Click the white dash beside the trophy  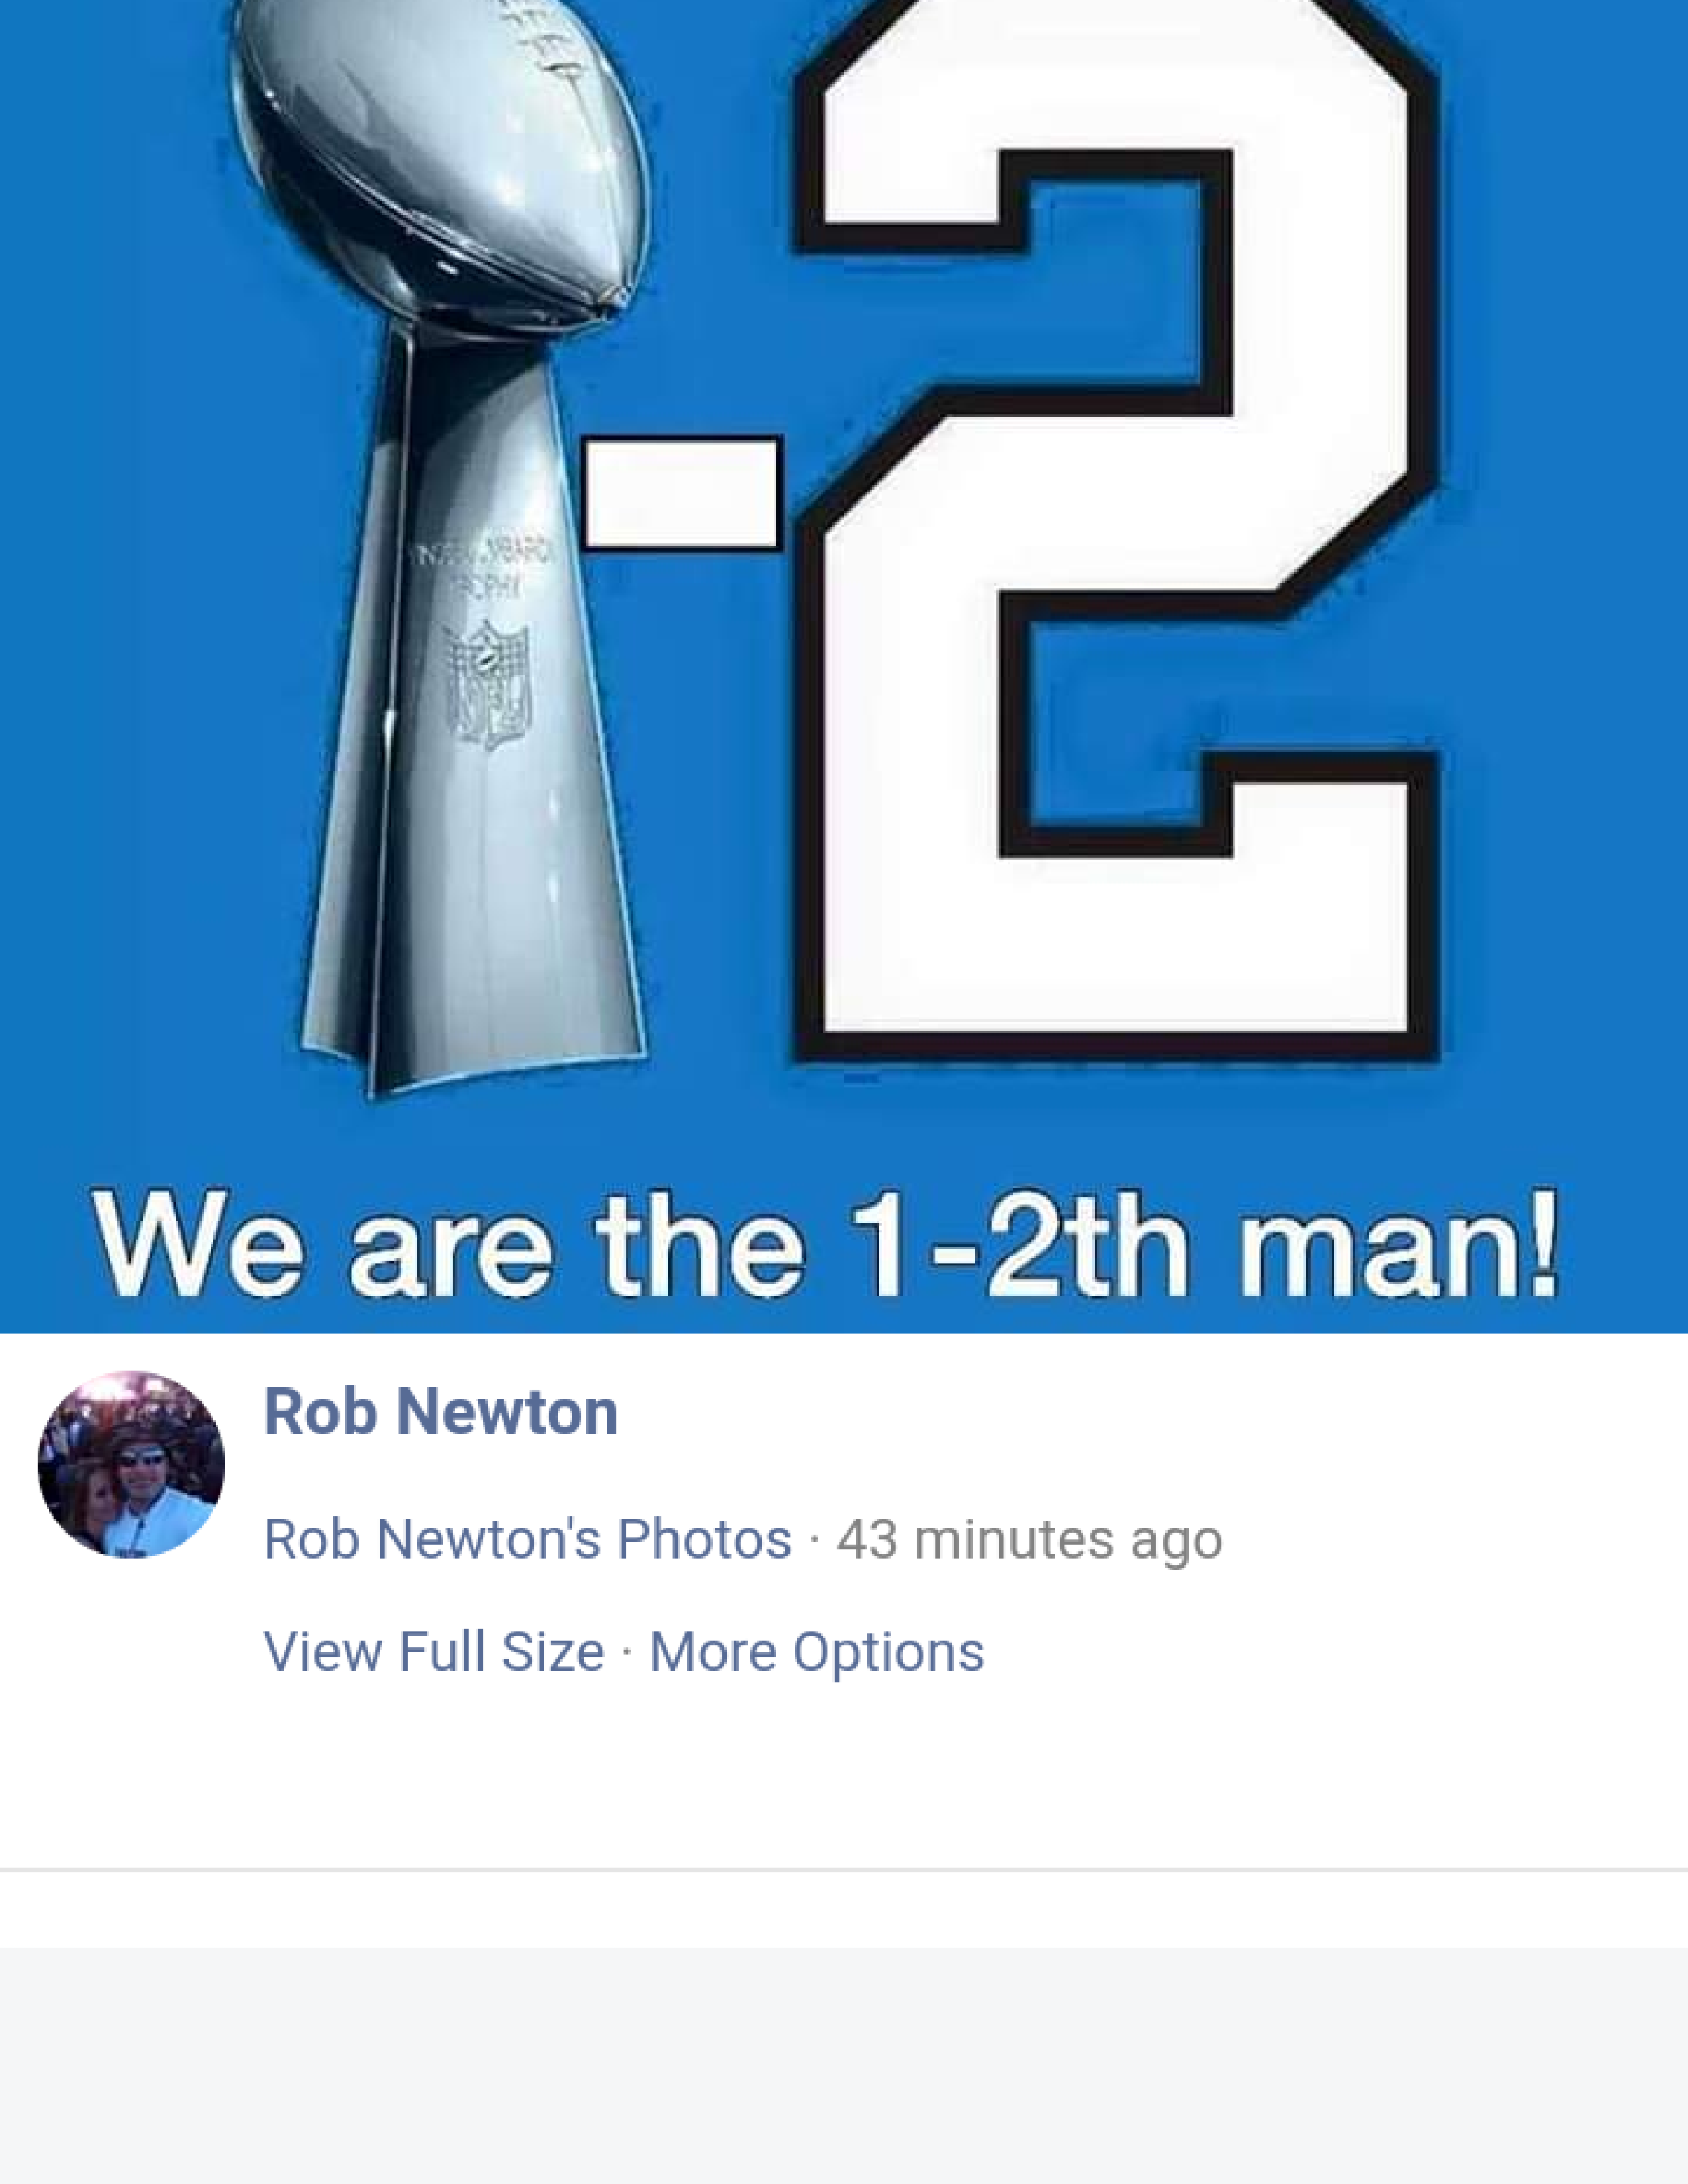[681, 493]
